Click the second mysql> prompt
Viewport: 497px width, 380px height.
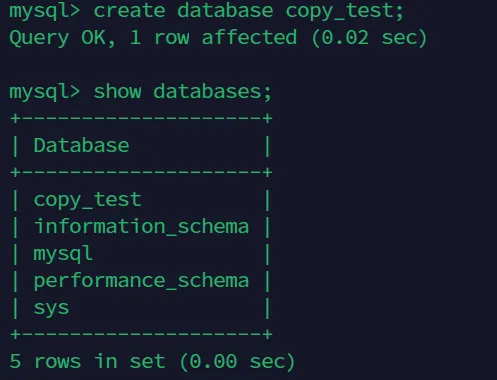point(44,93)
